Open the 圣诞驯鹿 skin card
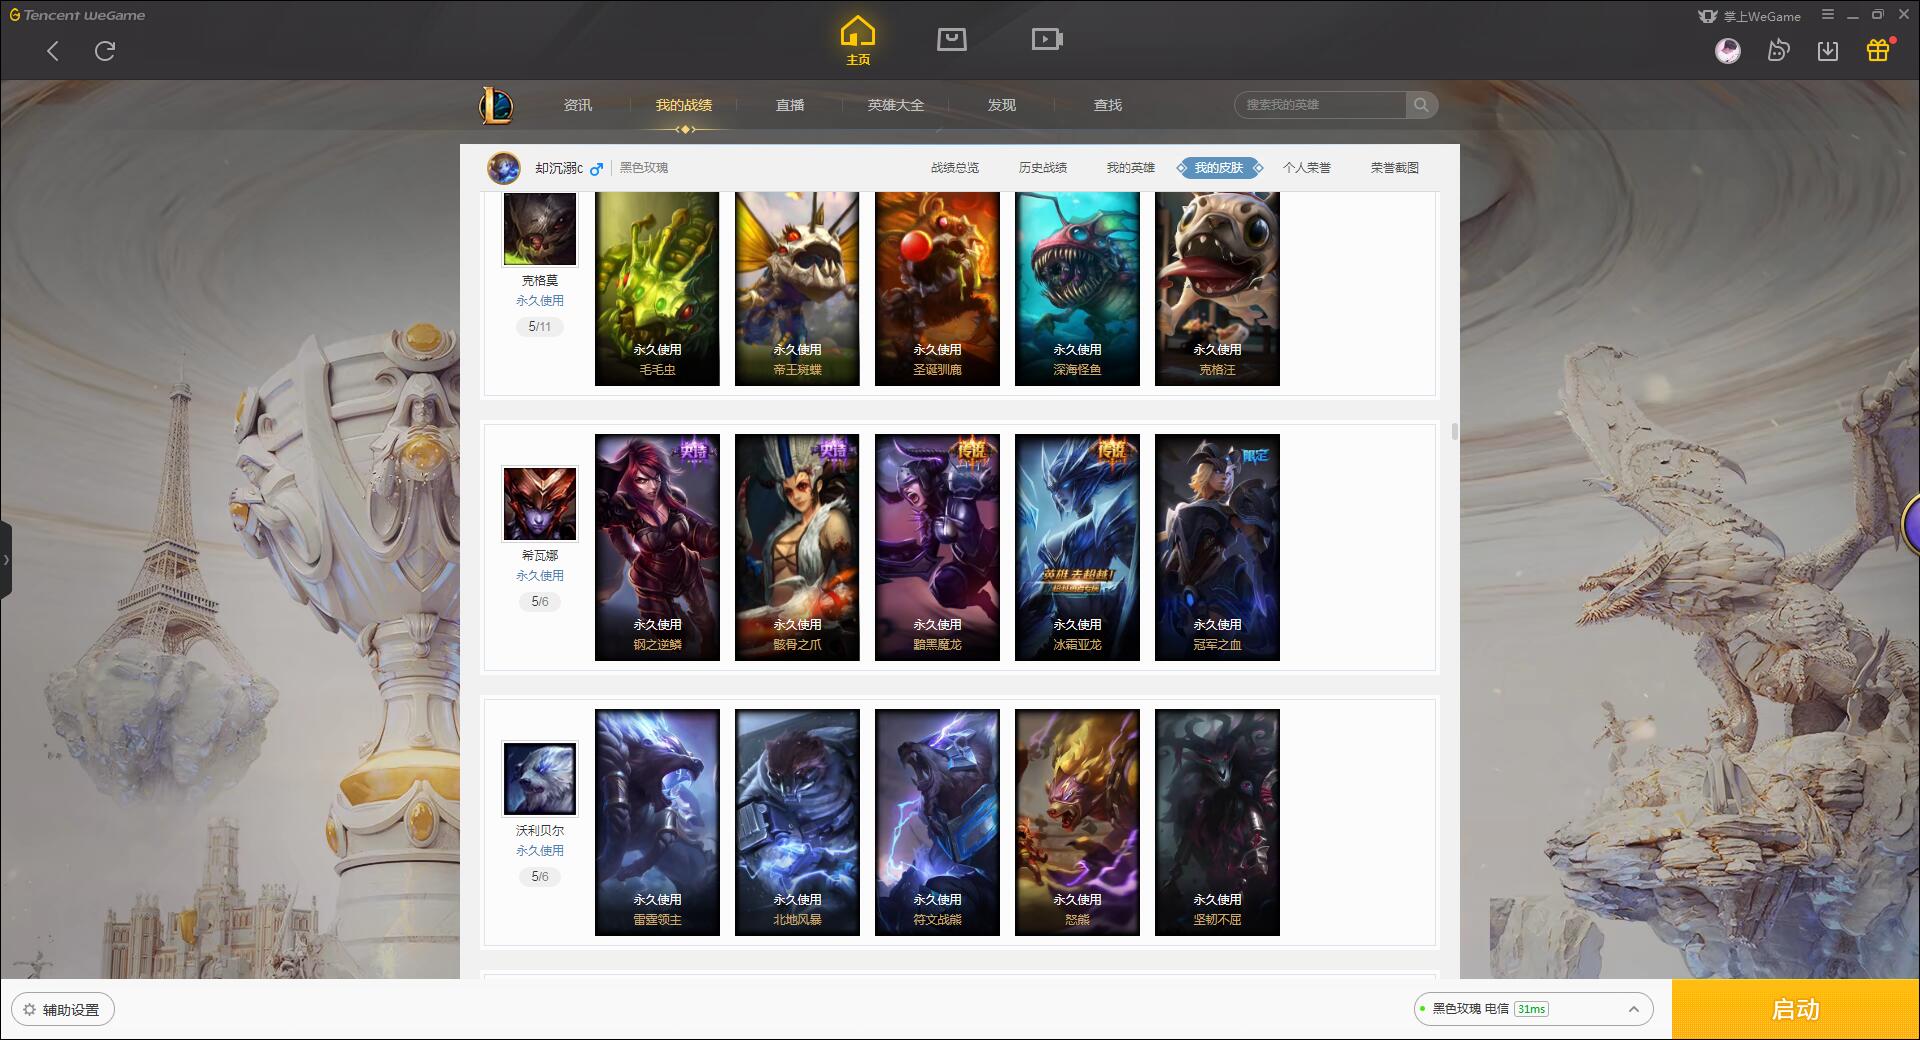Screen dimensions: 1920x1040 tap(937, 289)
